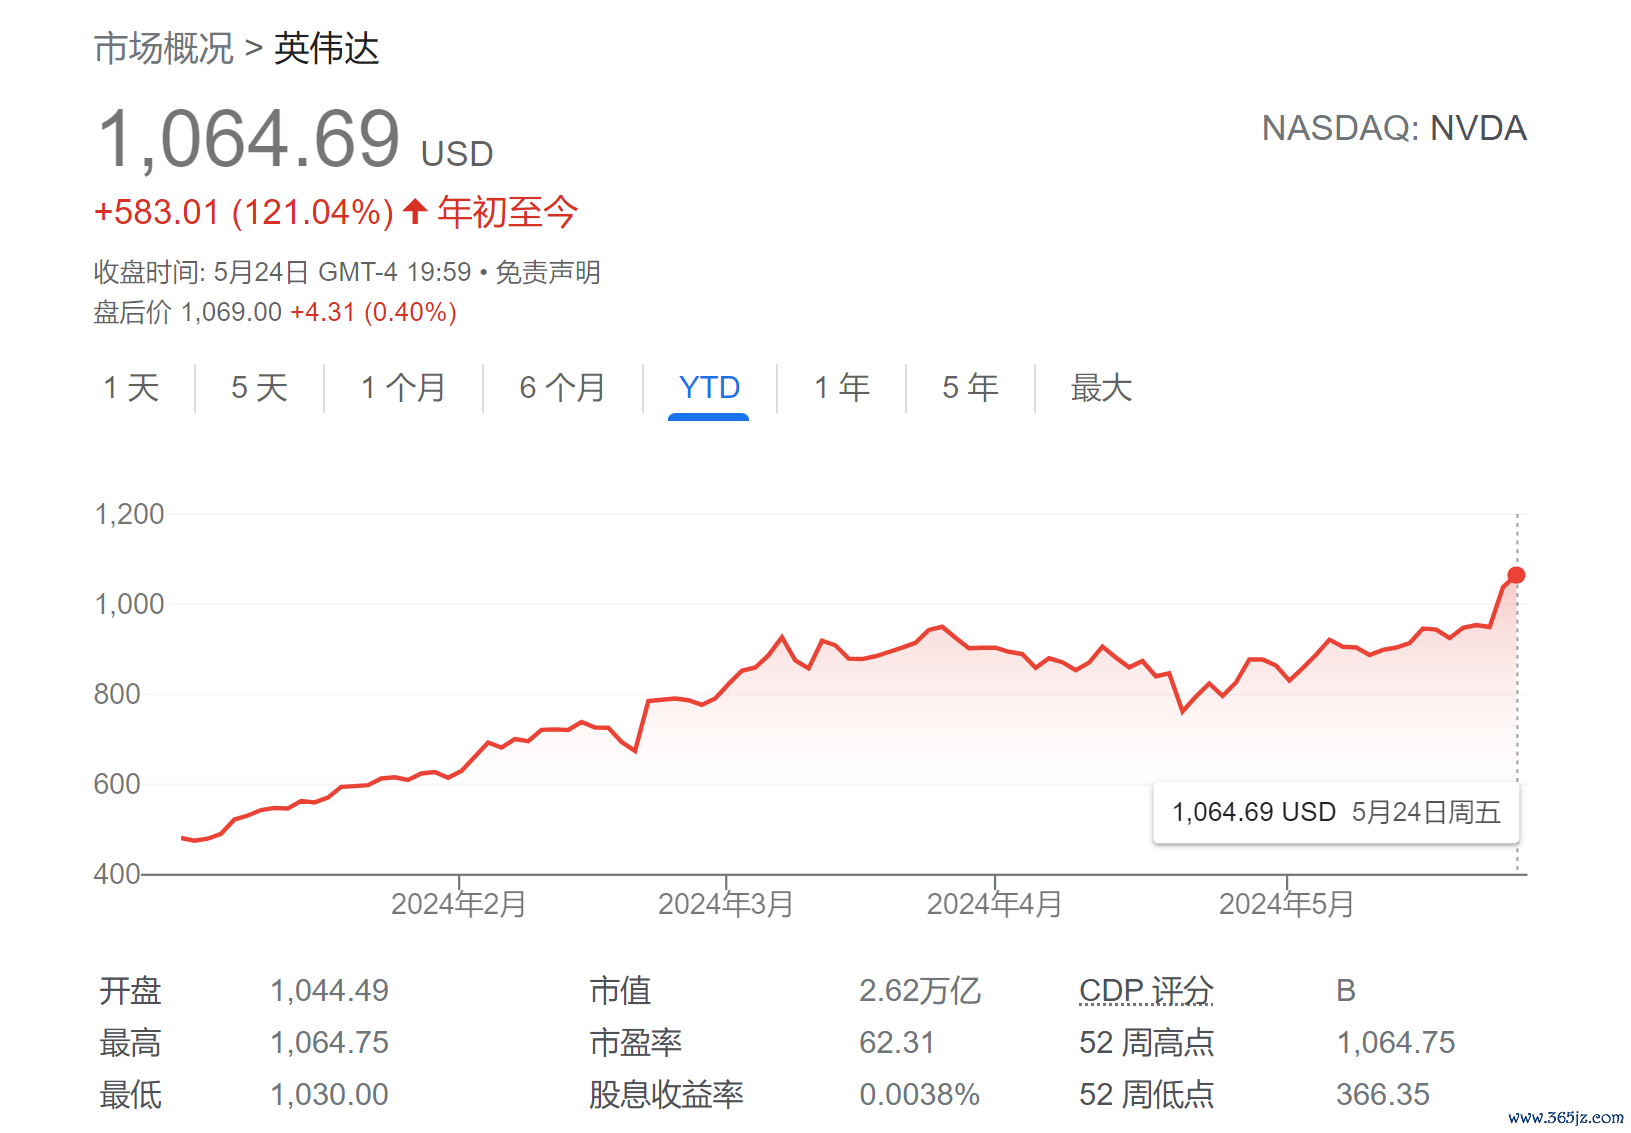Click the NASDAQ: NVDA ticker text
The width and height of the screenshot is (1631, 1133).
[1394, 128]
